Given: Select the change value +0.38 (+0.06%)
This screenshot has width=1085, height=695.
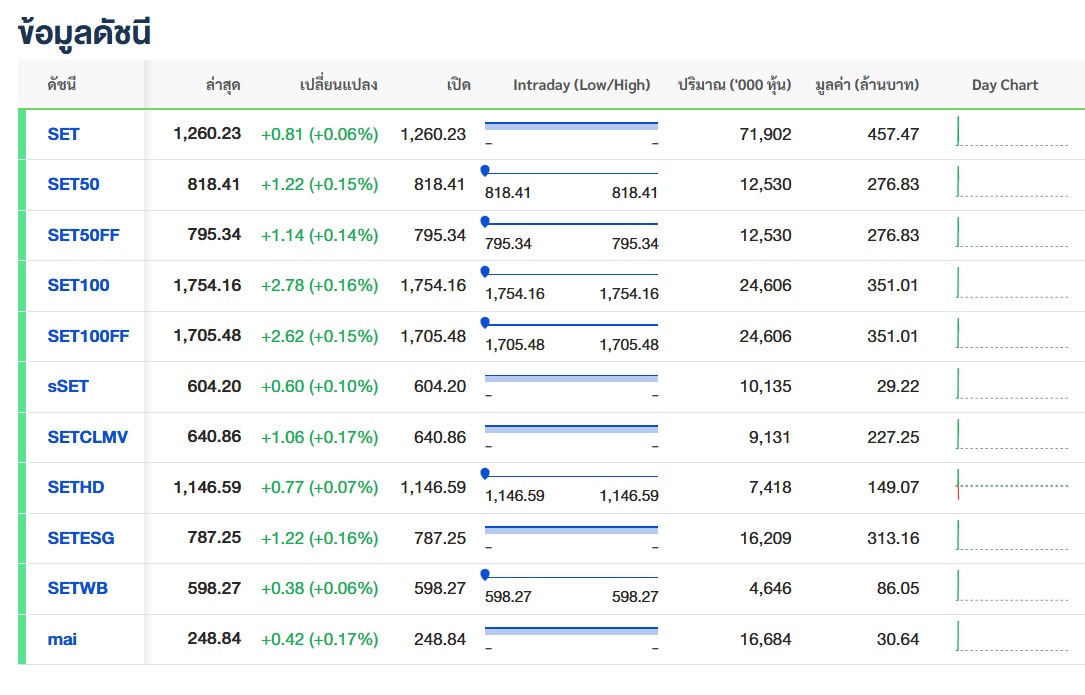Looking at the screenshot, I should point(320,588).
